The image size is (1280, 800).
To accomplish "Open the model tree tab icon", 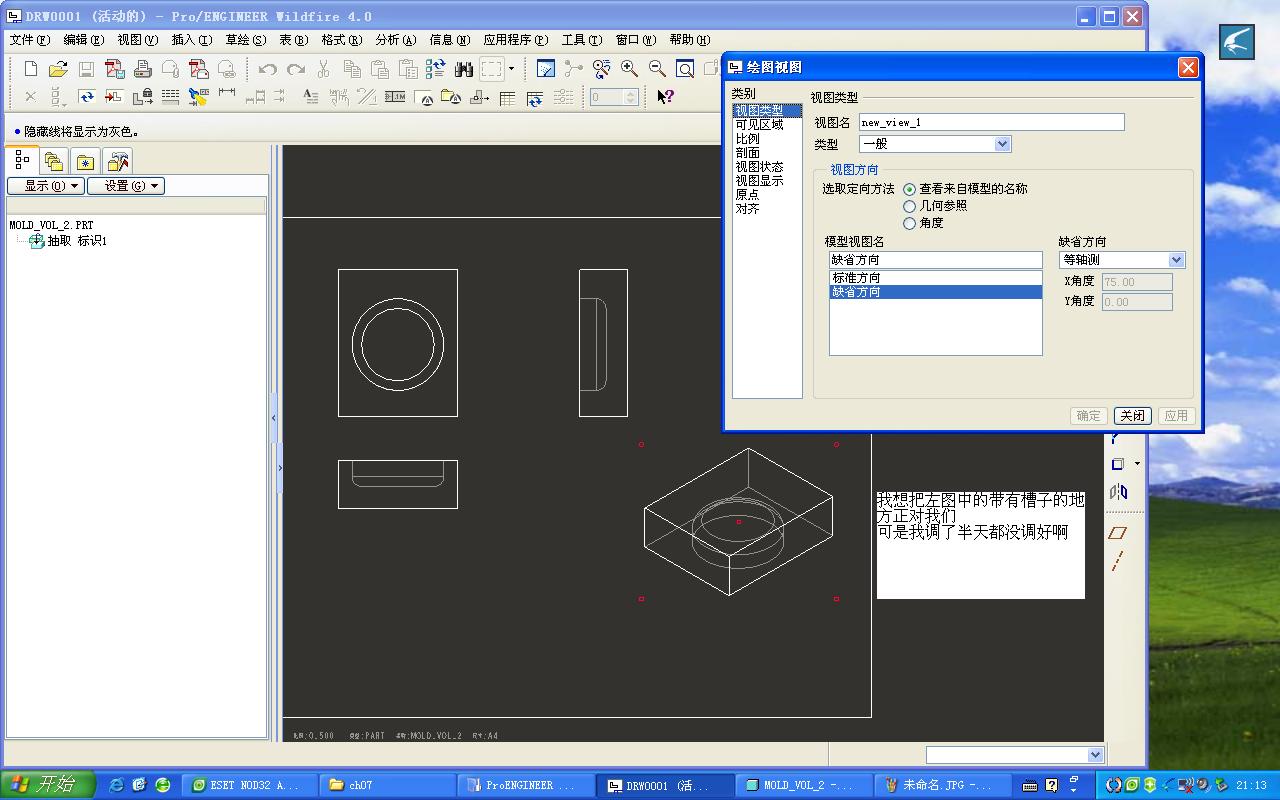I will (x=22, y=161).
